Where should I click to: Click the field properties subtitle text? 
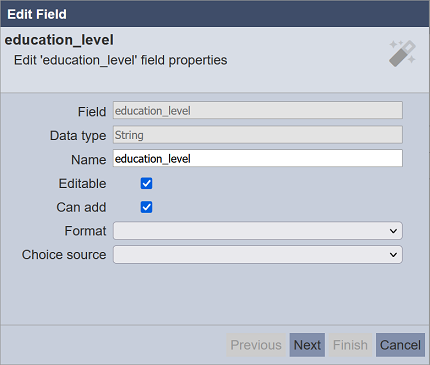click(x=120, y=60)
